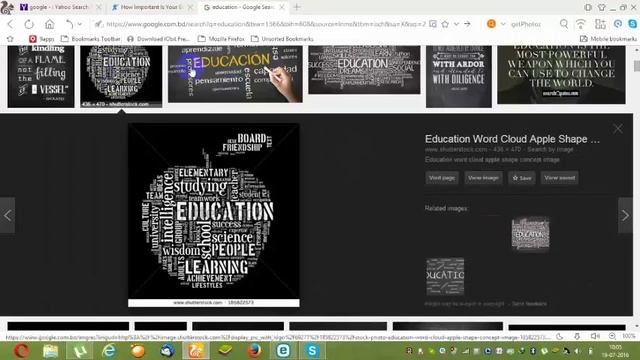Show the next image with right arrow
640x360 pixels.
625,216
